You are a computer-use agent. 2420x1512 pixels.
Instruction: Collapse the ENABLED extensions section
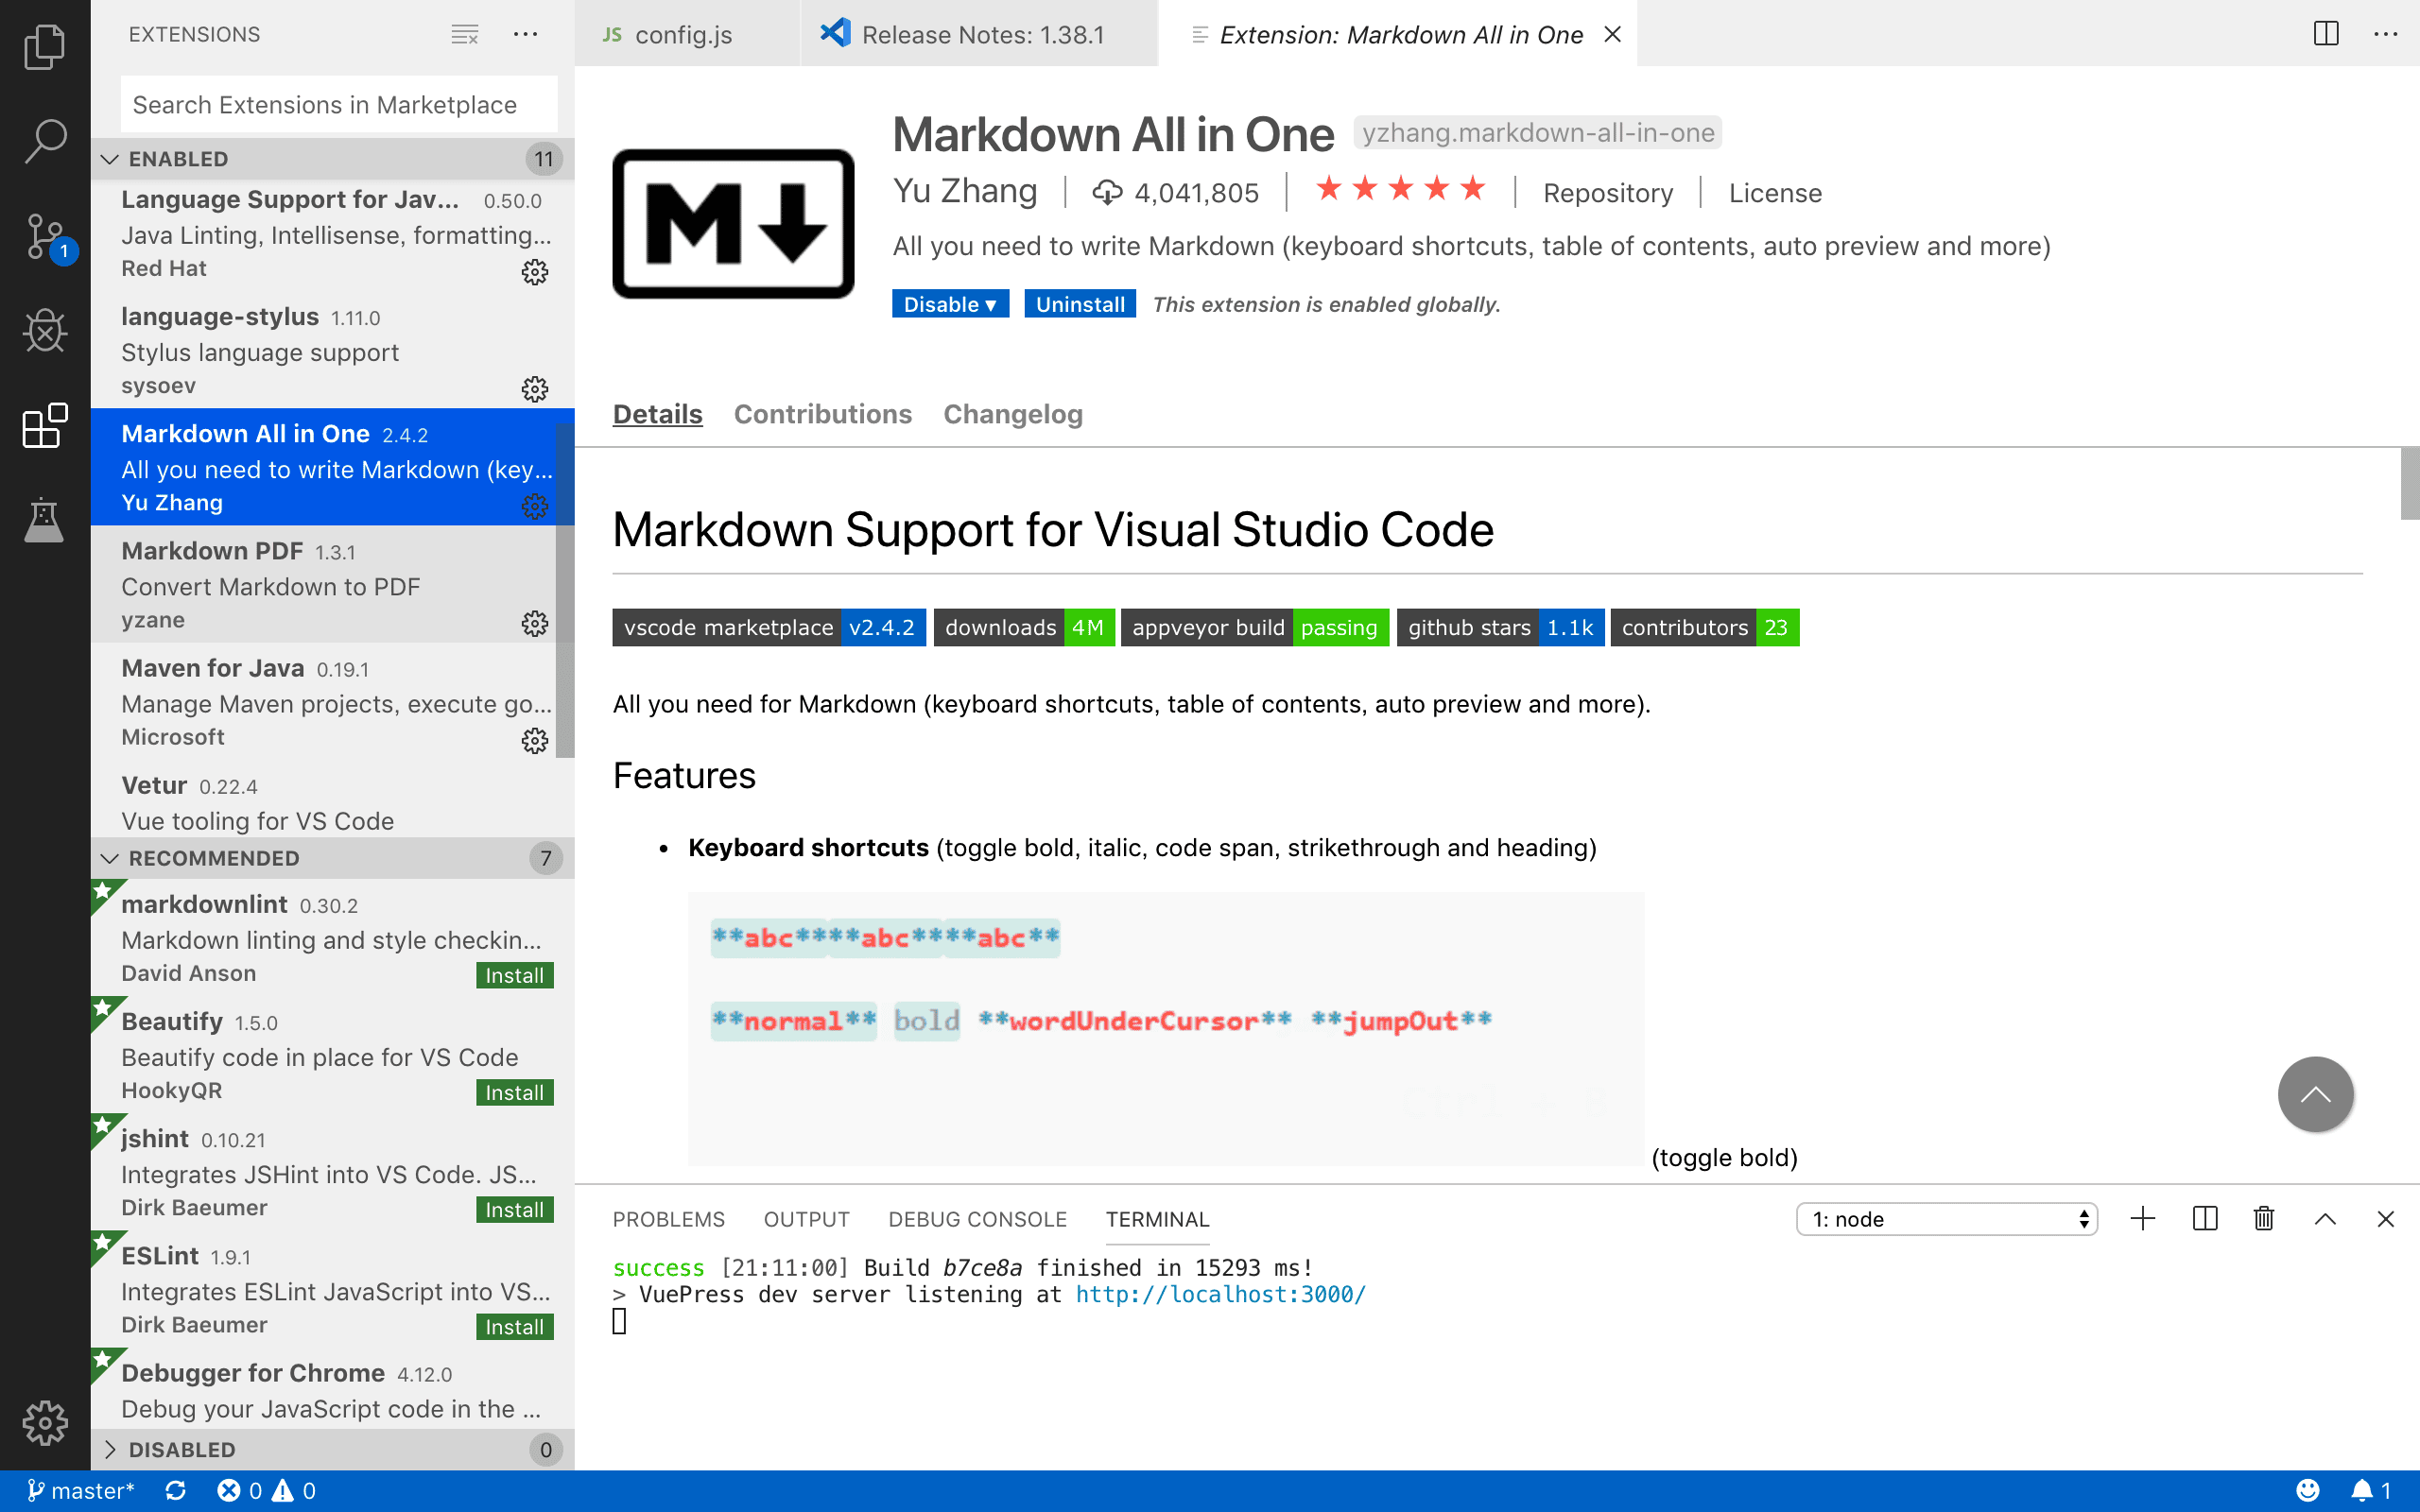(110, 159)
